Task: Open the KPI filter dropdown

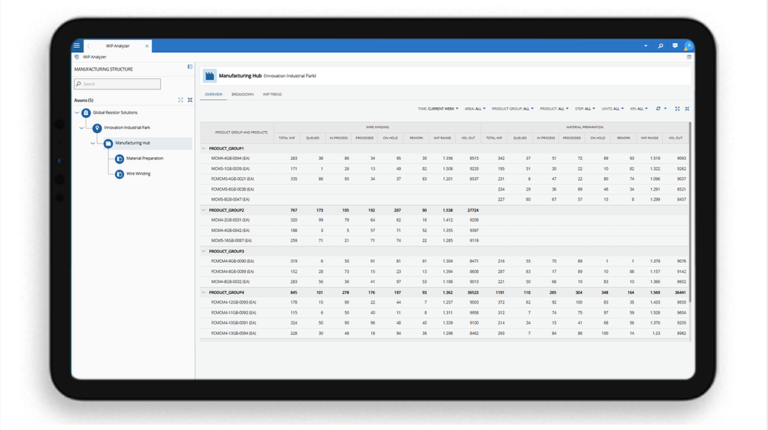Action: 638,109
